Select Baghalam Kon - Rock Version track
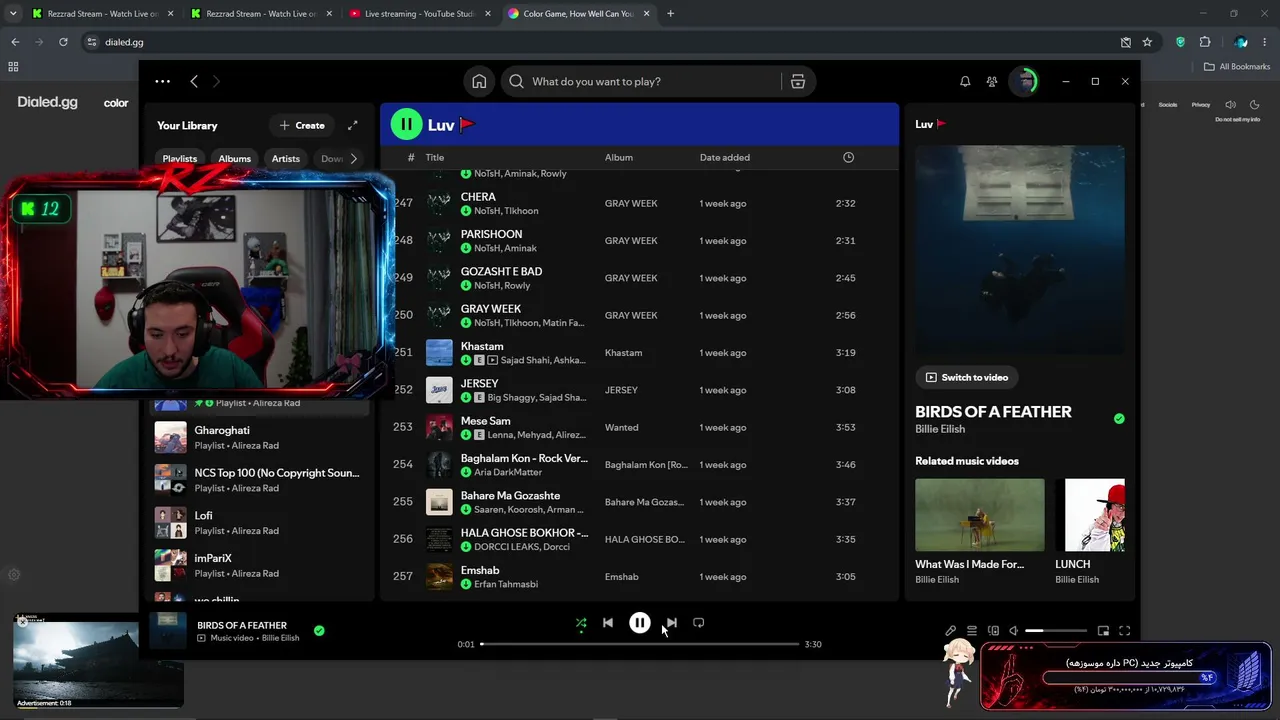 pos(524,458)
